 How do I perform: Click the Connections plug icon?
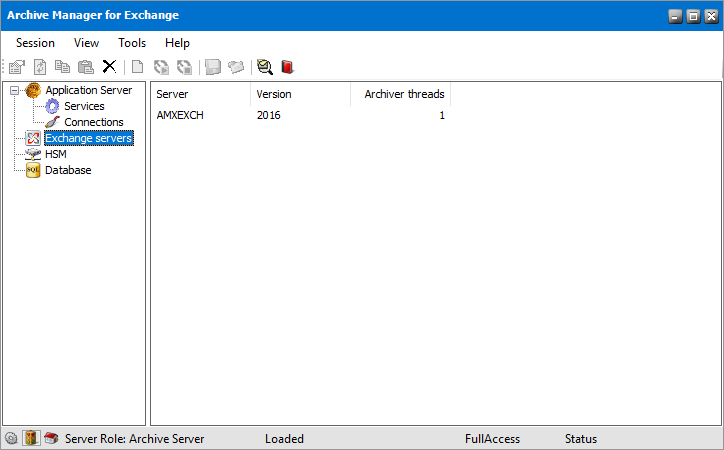(x=52, y=122)
